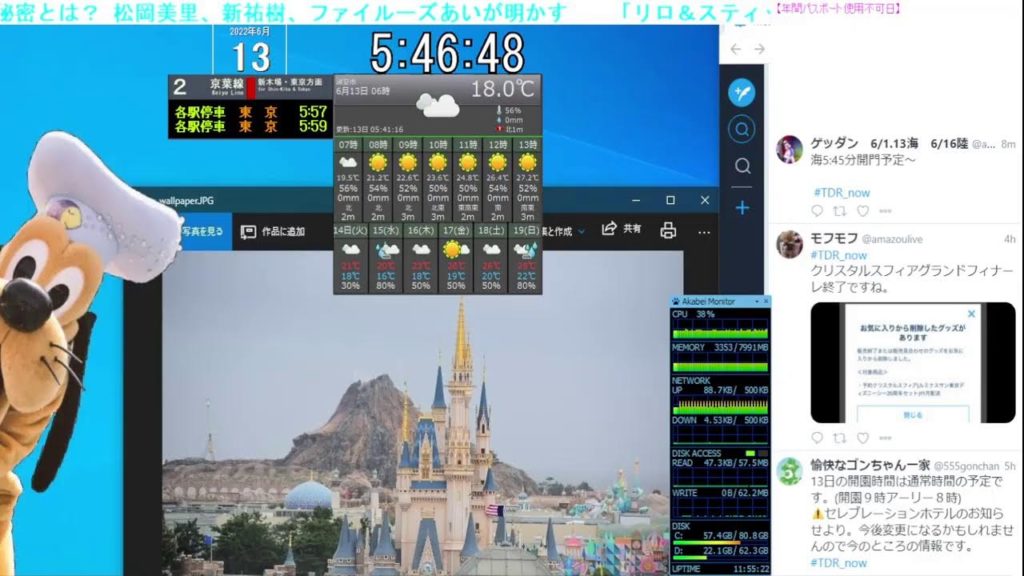Viewport: 1024px width, 576px height.
Task: Like ゲッダン's tweet with the heart toggle
Action: [864, 210]
